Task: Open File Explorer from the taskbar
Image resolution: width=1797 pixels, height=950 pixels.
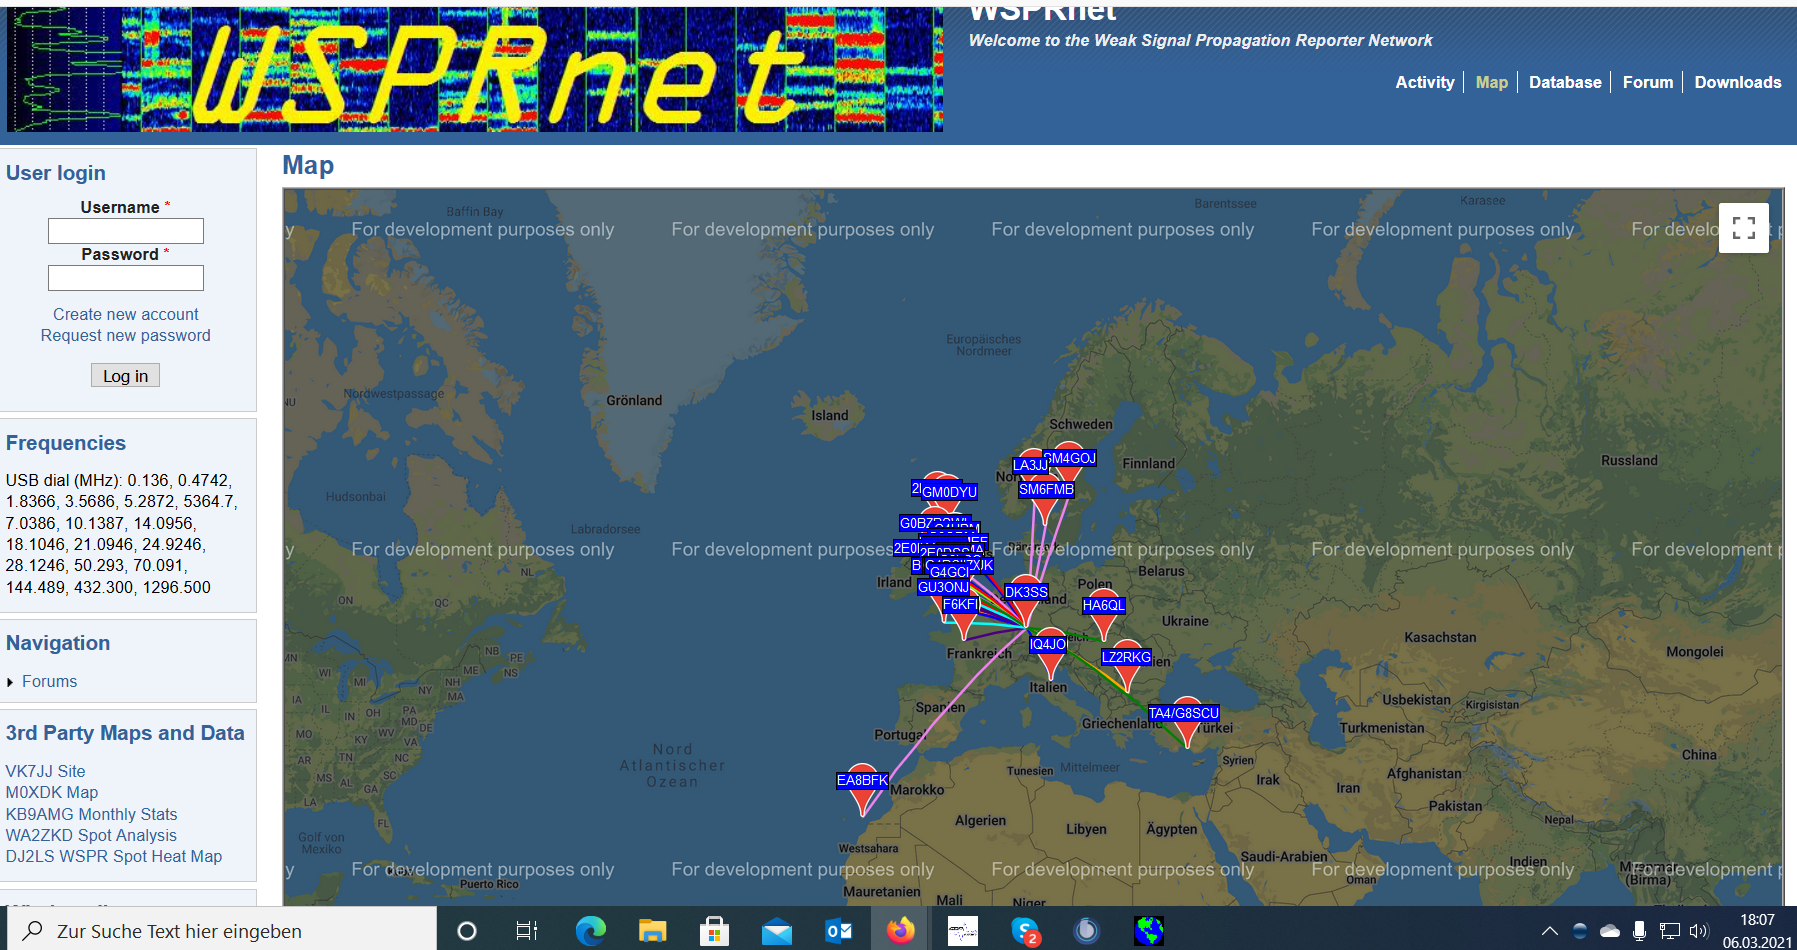Action: [x=653, y=931]
